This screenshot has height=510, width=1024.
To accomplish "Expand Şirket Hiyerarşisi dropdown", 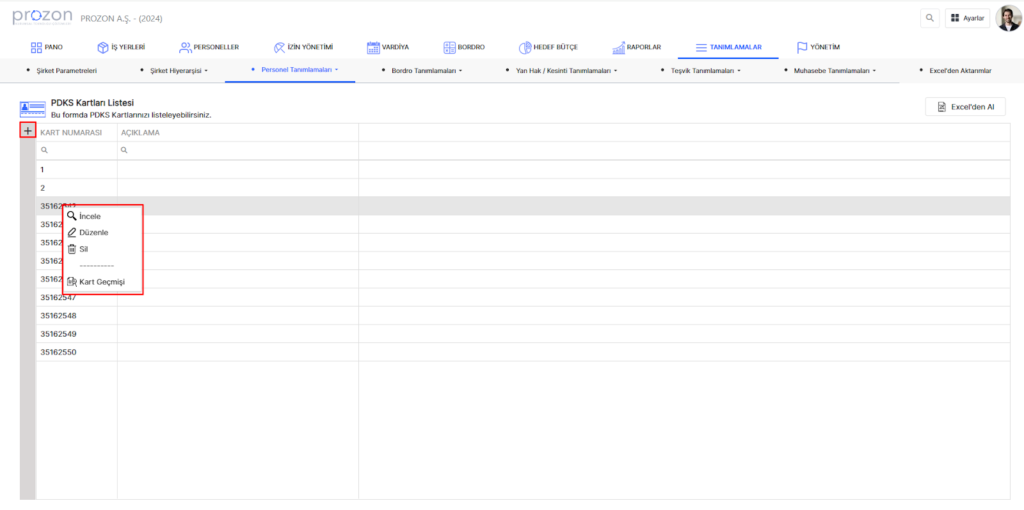I will point(177,71).
